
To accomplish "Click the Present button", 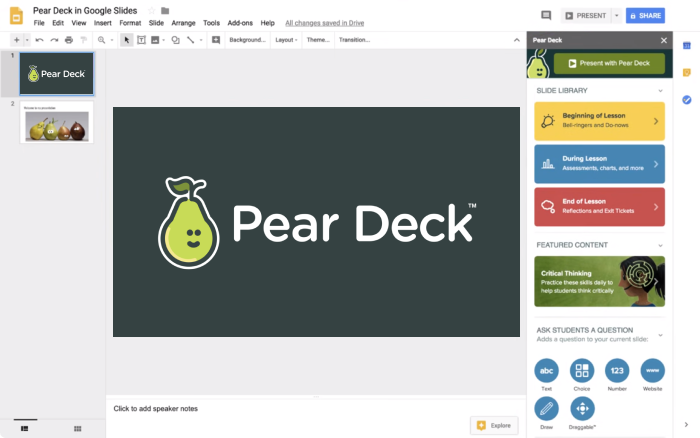I will (x=586, y=16).
